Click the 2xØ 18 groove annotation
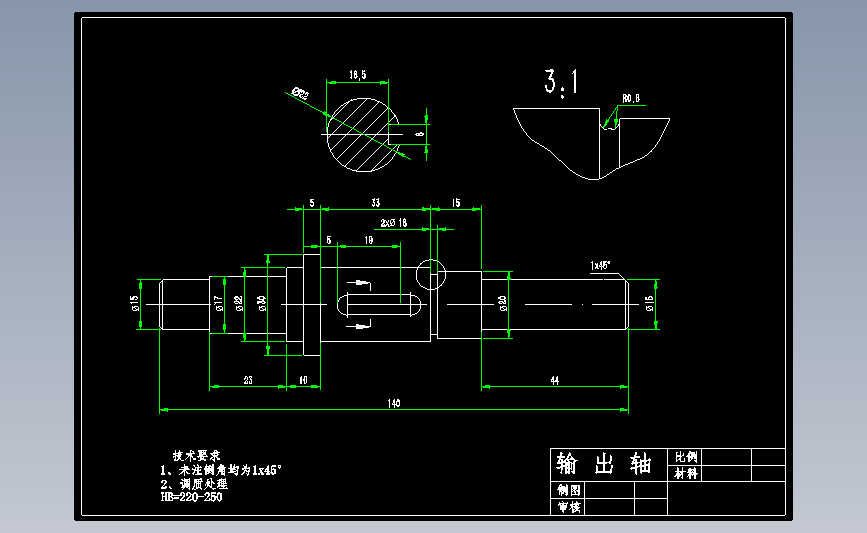 coord(394,223)
